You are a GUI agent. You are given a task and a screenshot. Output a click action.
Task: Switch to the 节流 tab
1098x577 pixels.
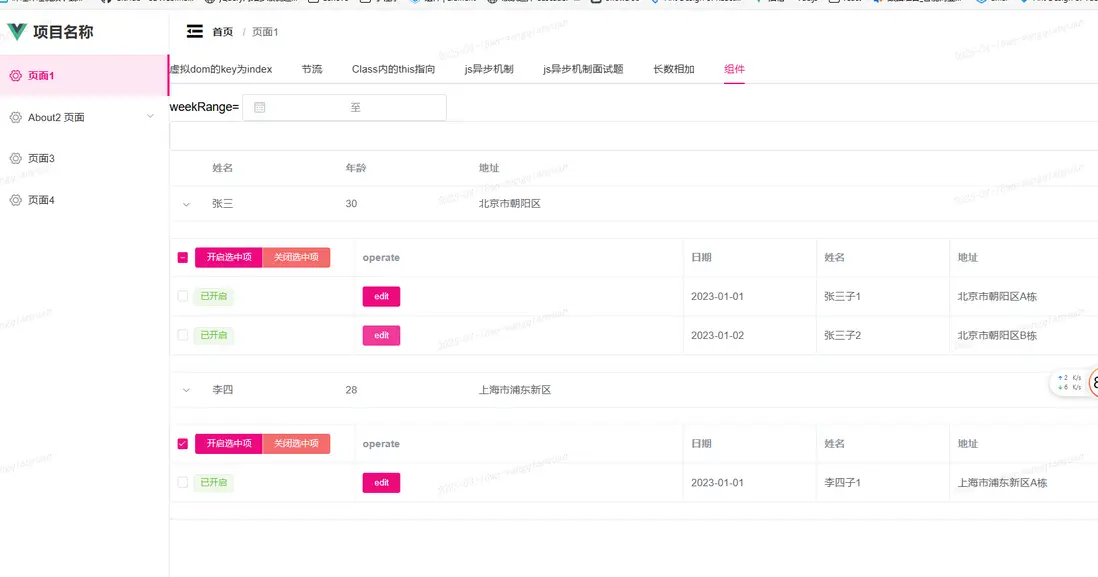(x=312, y=69)
